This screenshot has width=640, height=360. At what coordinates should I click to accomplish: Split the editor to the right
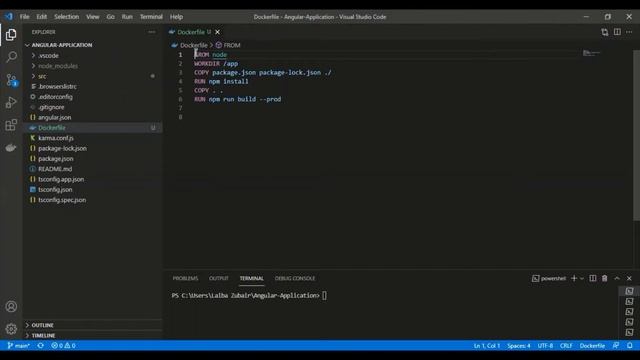[x=617, y=32]
